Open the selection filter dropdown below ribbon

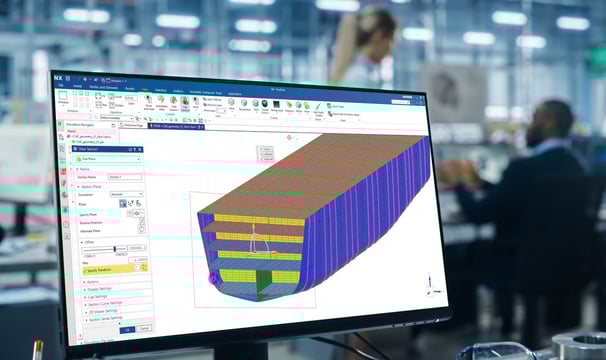[116, 118]
